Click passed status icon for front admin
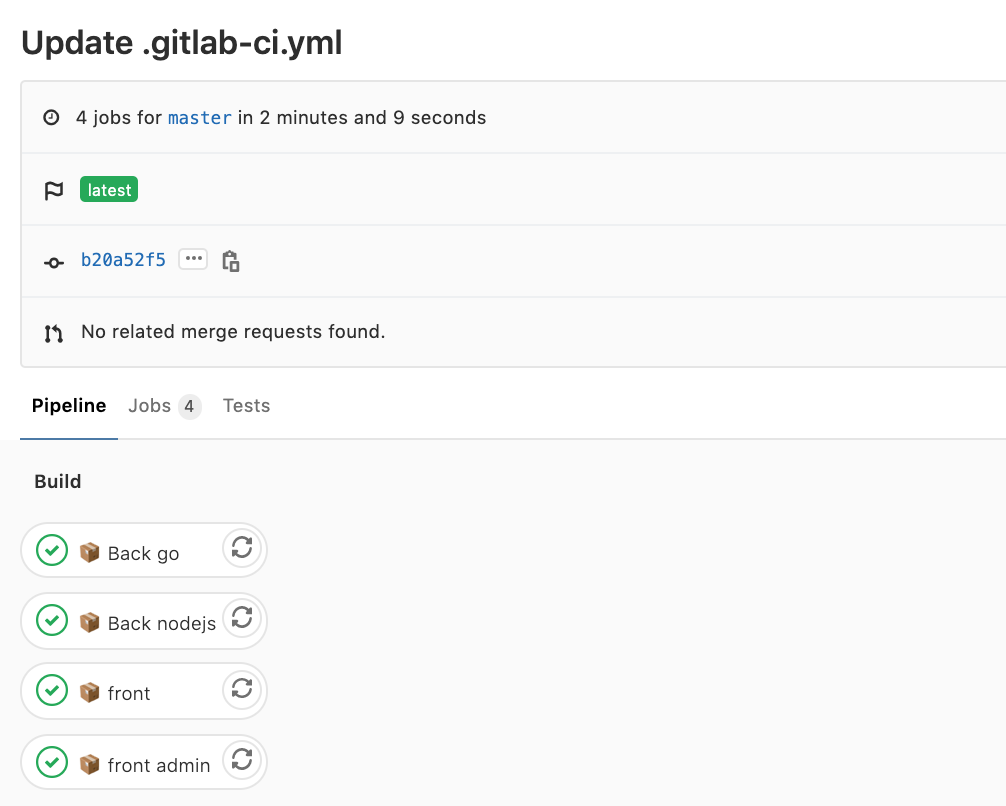The height and width of the screenshot is (806, 1006). 52,763
